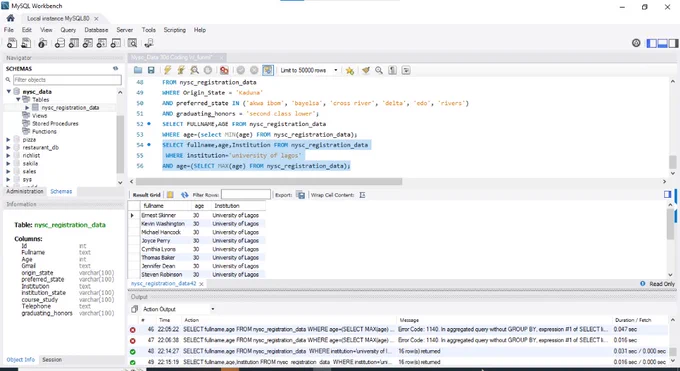680x371 pixels.
Task: Stop the query being executed
Action: tap(208, 70)
